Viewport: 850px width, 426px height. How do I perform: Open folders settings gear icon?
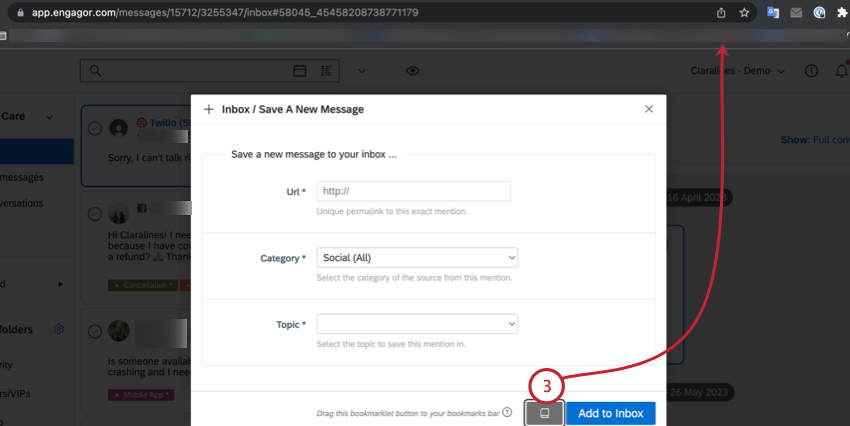point(59,330)
